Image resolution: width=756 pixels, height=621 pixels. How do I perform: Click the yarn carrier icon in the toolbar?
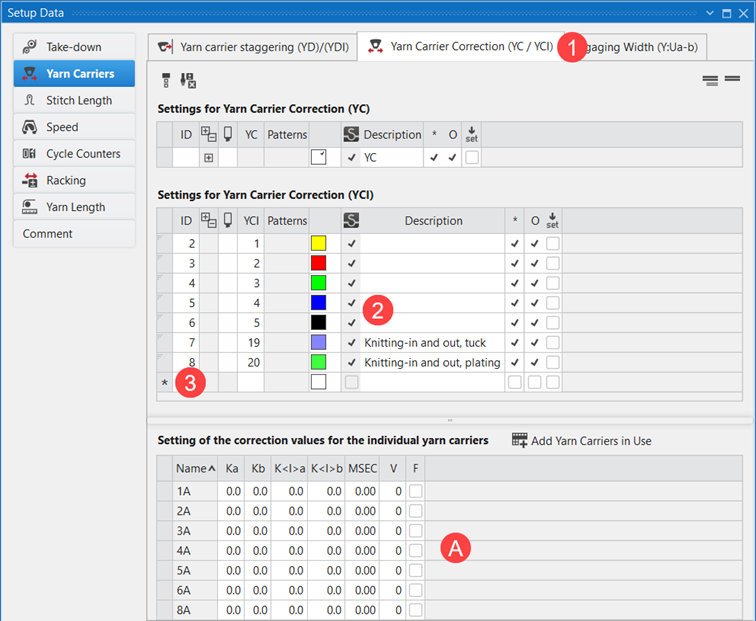point(166,80)
